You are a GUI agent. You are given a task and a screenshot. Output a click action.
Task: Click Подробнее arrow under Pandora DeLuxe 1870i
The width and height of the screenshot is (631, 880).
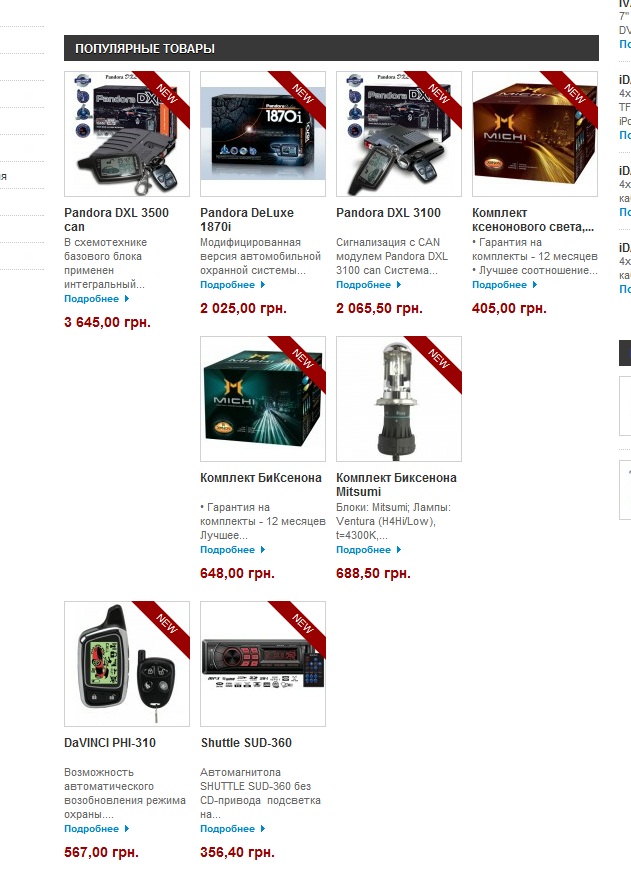click(263, 285)
